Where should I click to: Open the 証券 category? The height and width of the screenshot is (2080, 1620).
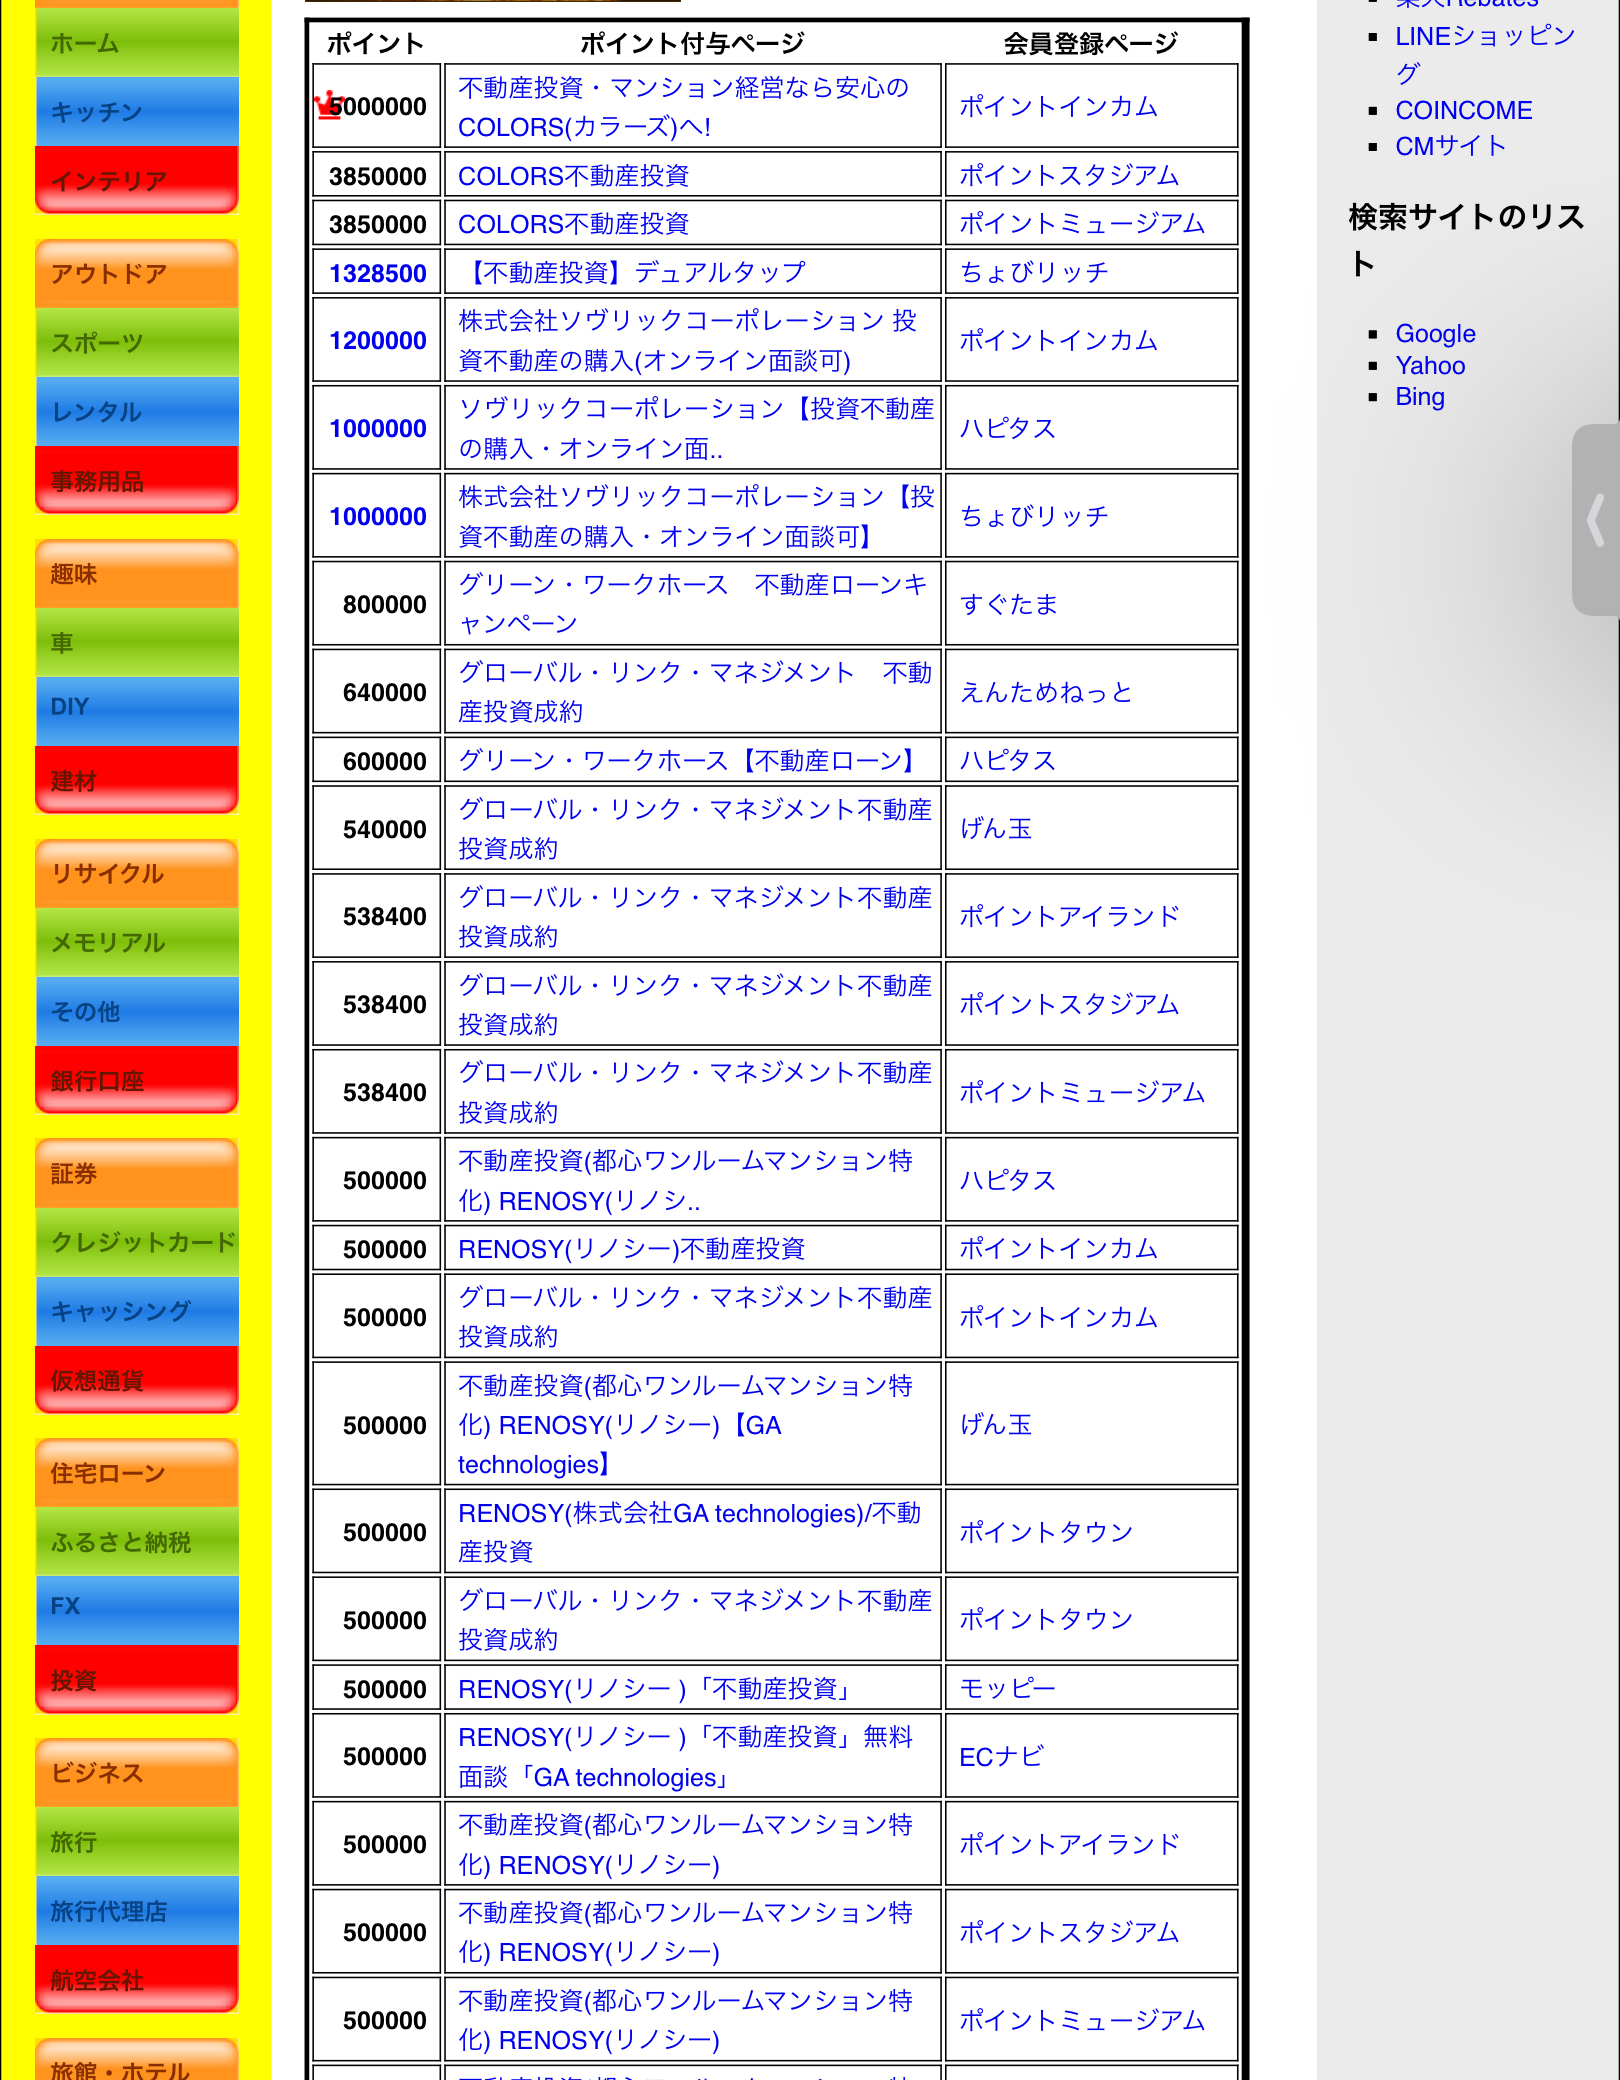click(x=137, y=1174)
